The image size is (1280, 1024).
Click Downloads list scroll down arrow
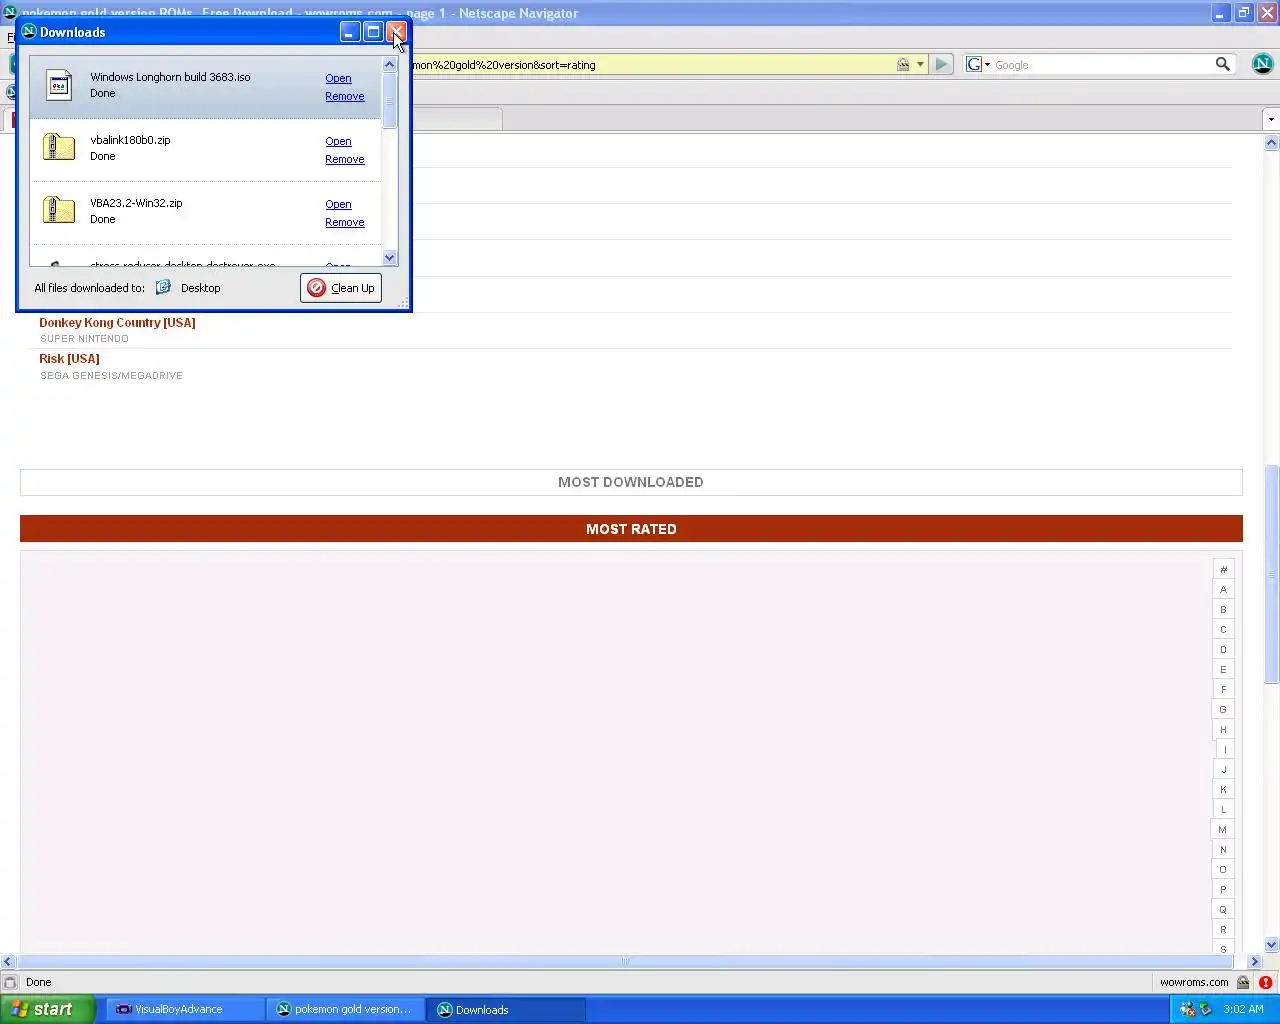390,257
